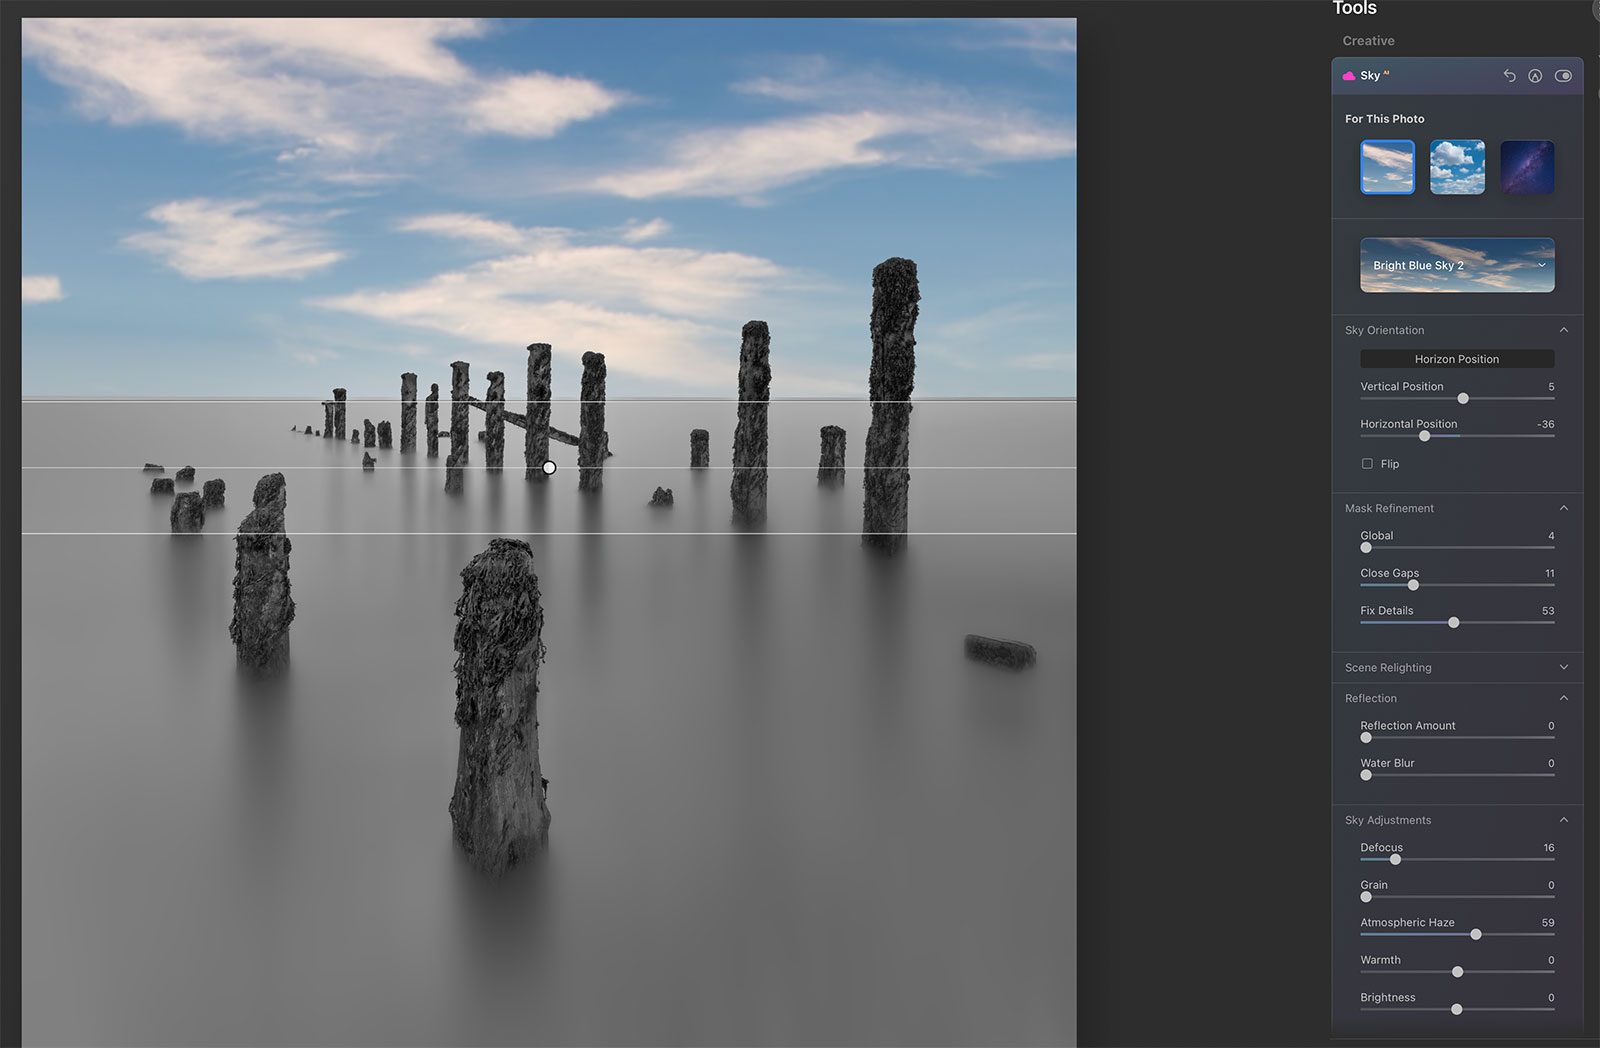Screen dimensions: 1600x1048
Task: Collapse the Sky Orientation section
Action: click(1564, 330)
